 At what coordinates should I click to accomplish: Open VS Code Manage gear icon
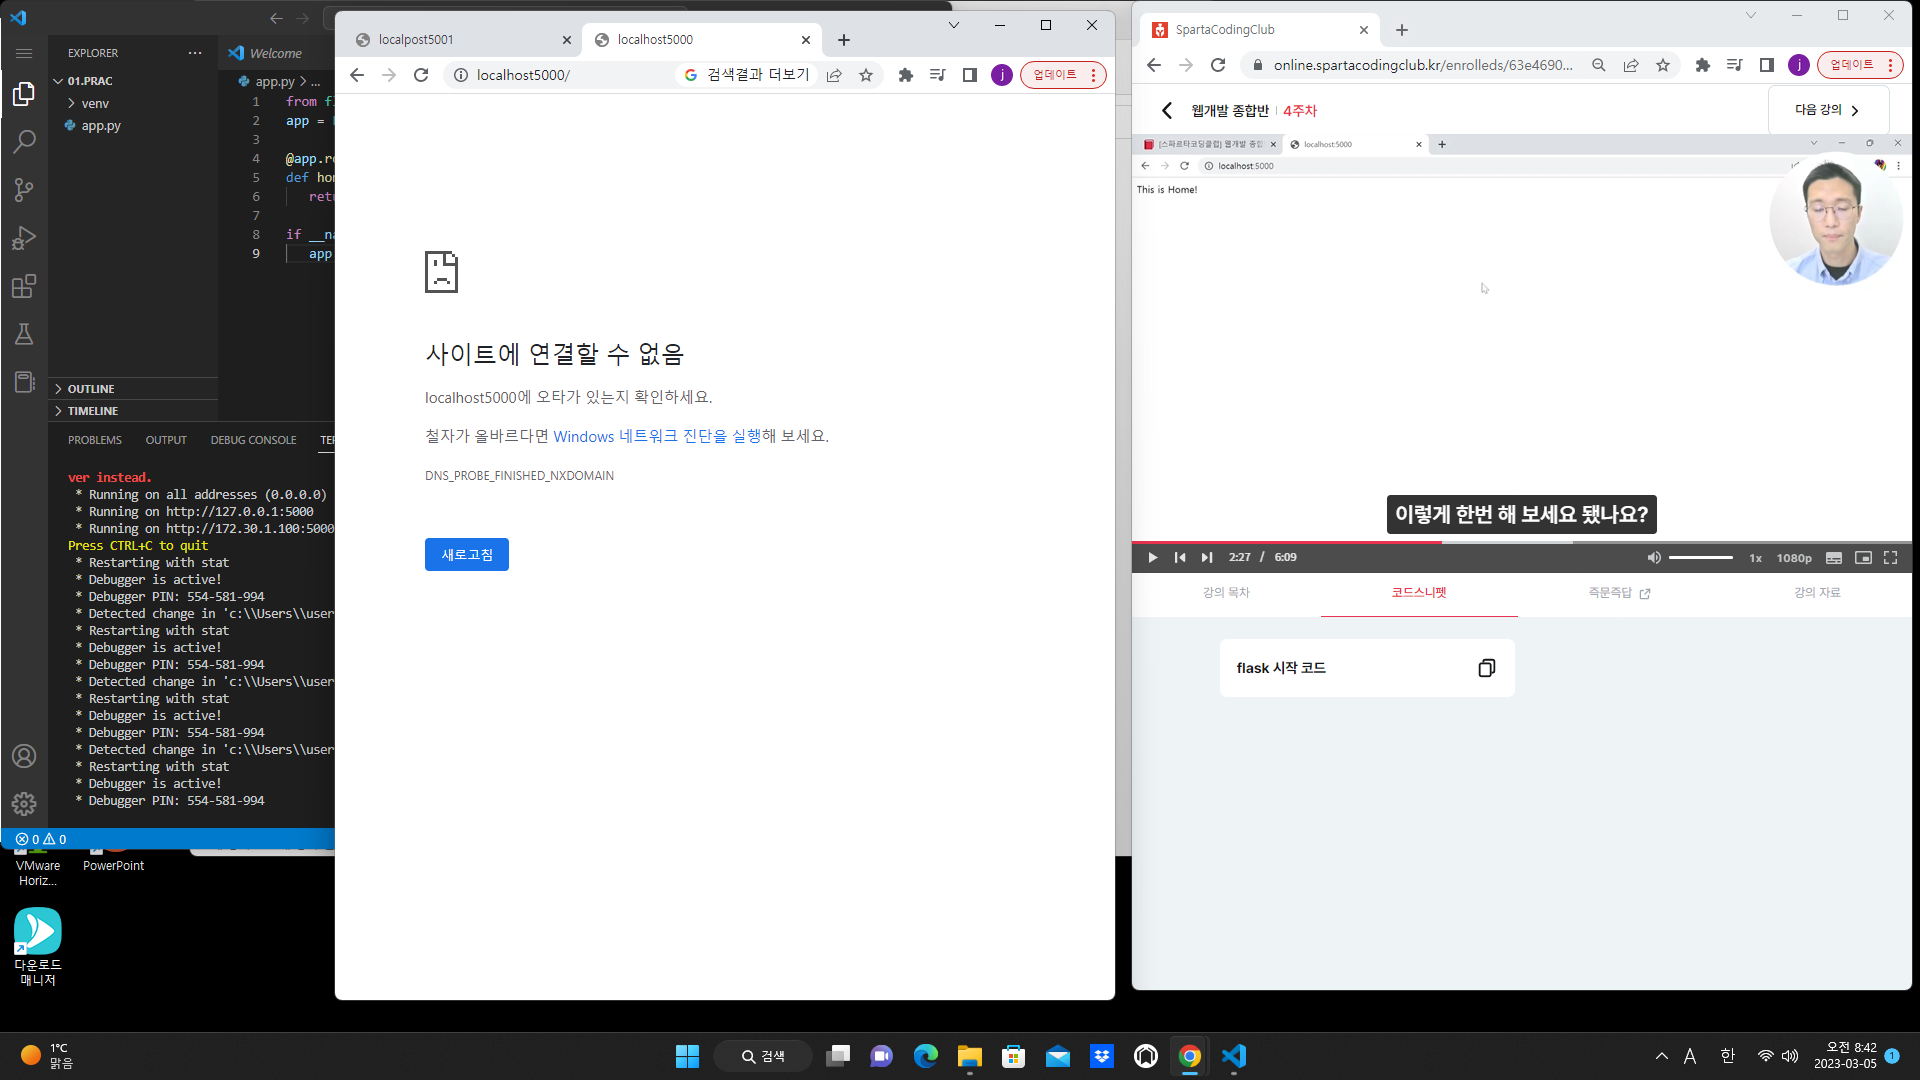pos(24,803)
